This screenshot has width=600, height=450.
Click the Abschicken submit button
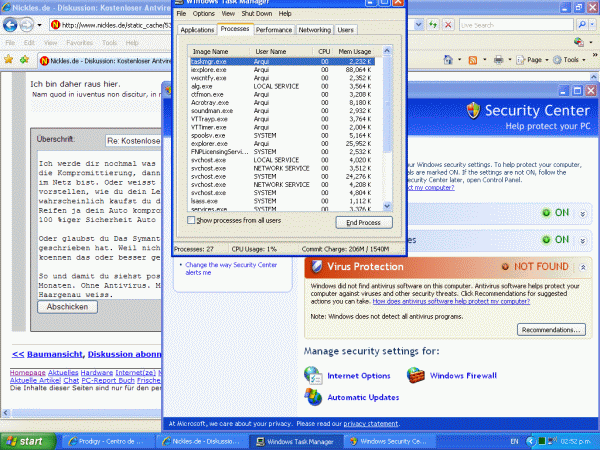coord(67,307)
